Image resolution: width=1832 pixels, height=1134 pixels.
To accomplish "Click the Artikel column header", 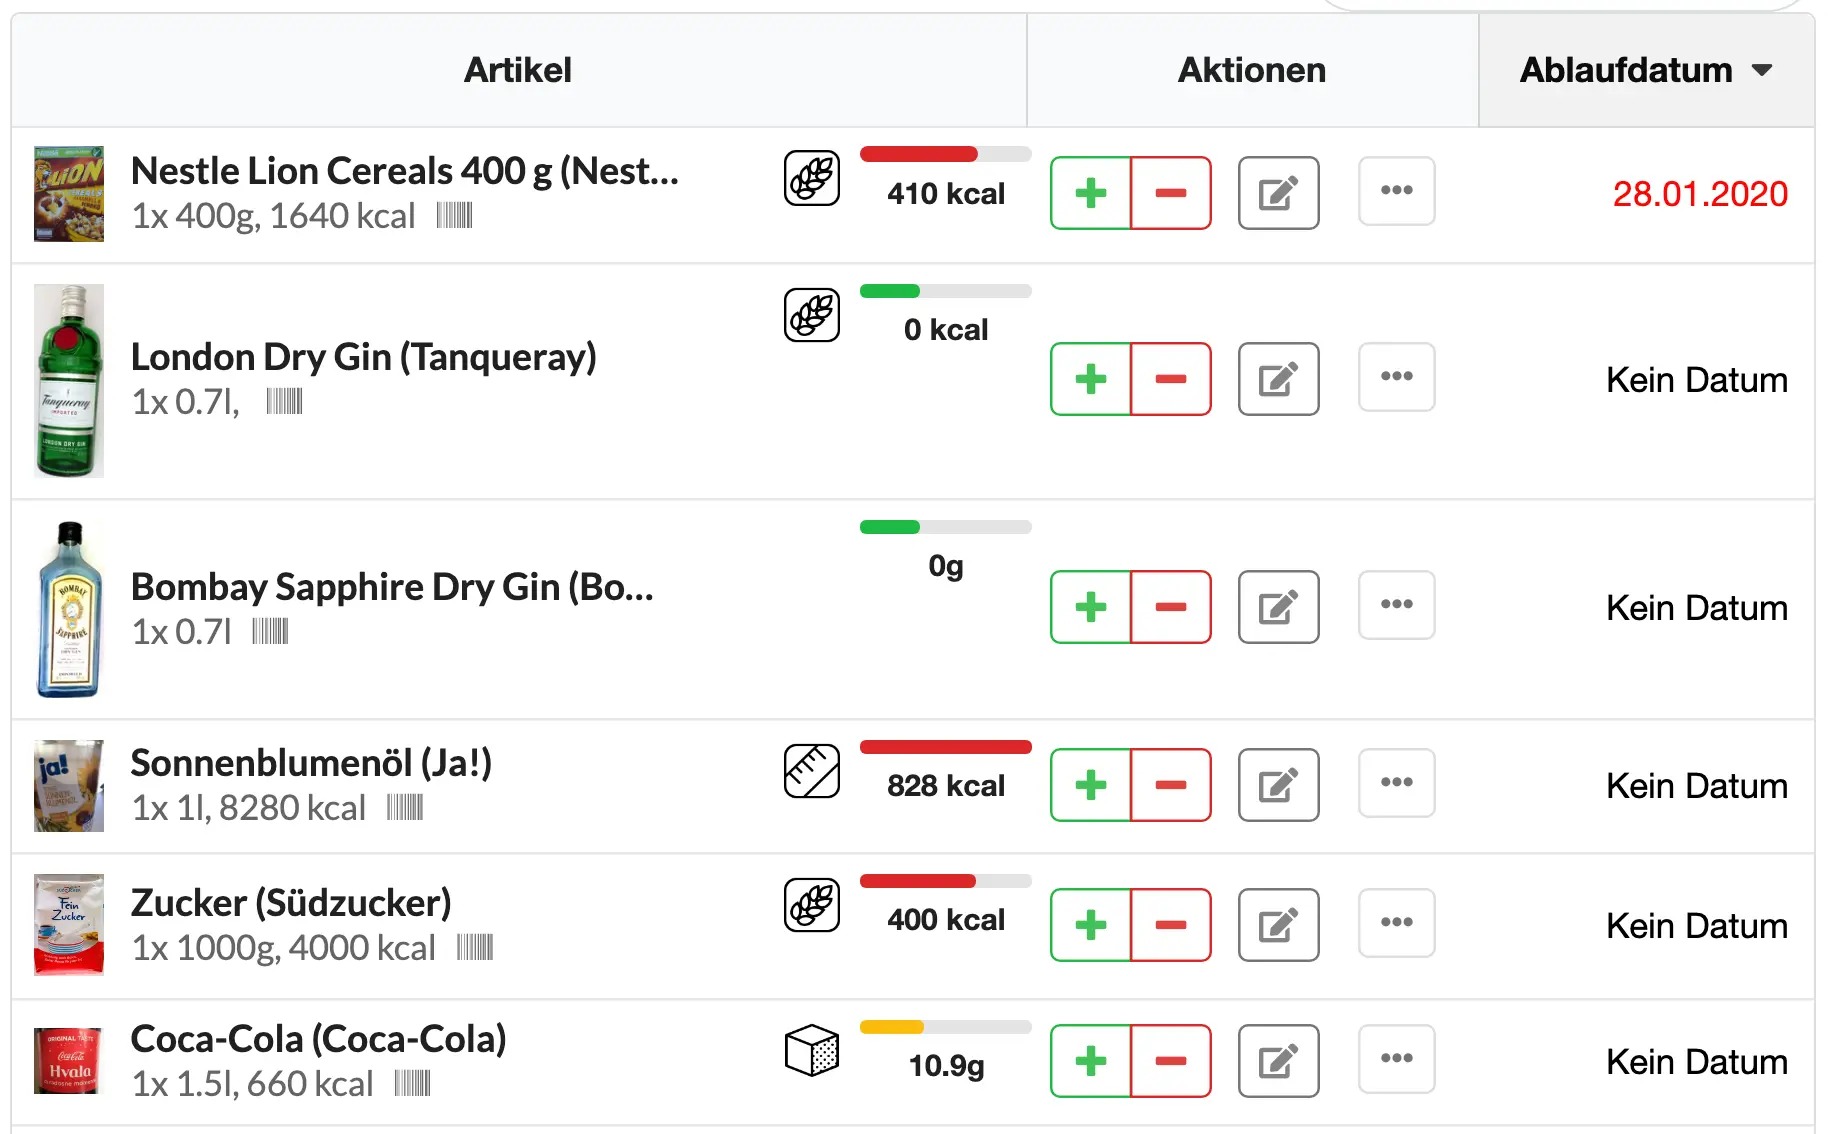I will (518, 70).
